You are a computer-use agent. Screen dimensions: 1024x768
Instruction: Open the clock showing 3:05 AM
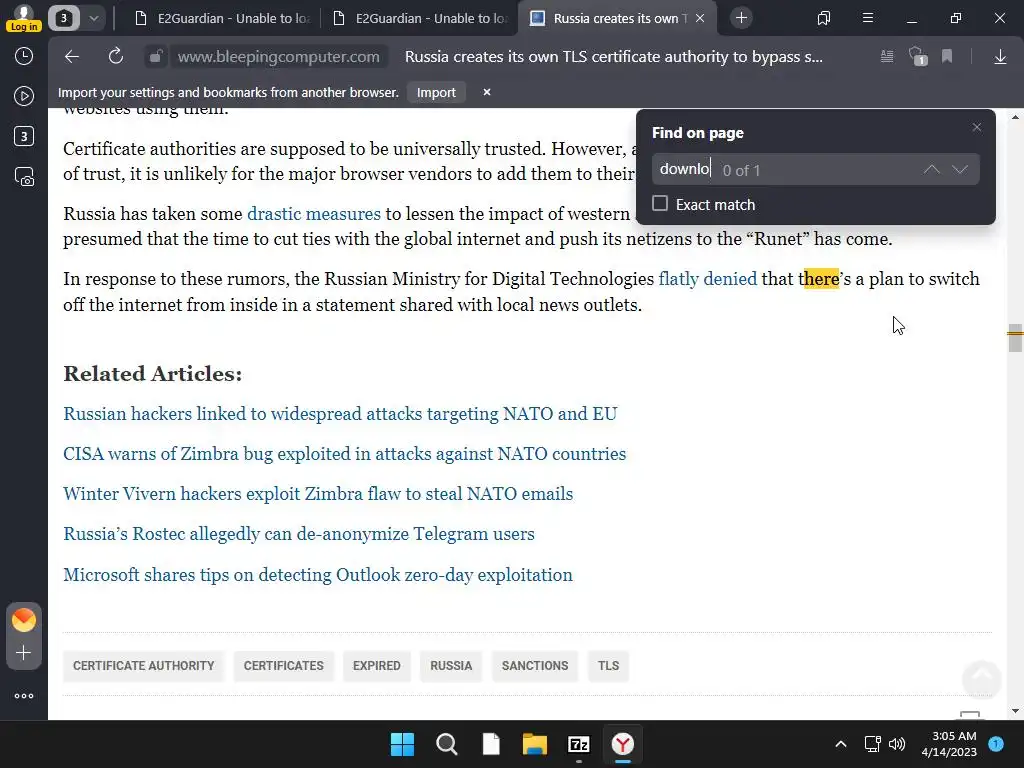(949, 744)
